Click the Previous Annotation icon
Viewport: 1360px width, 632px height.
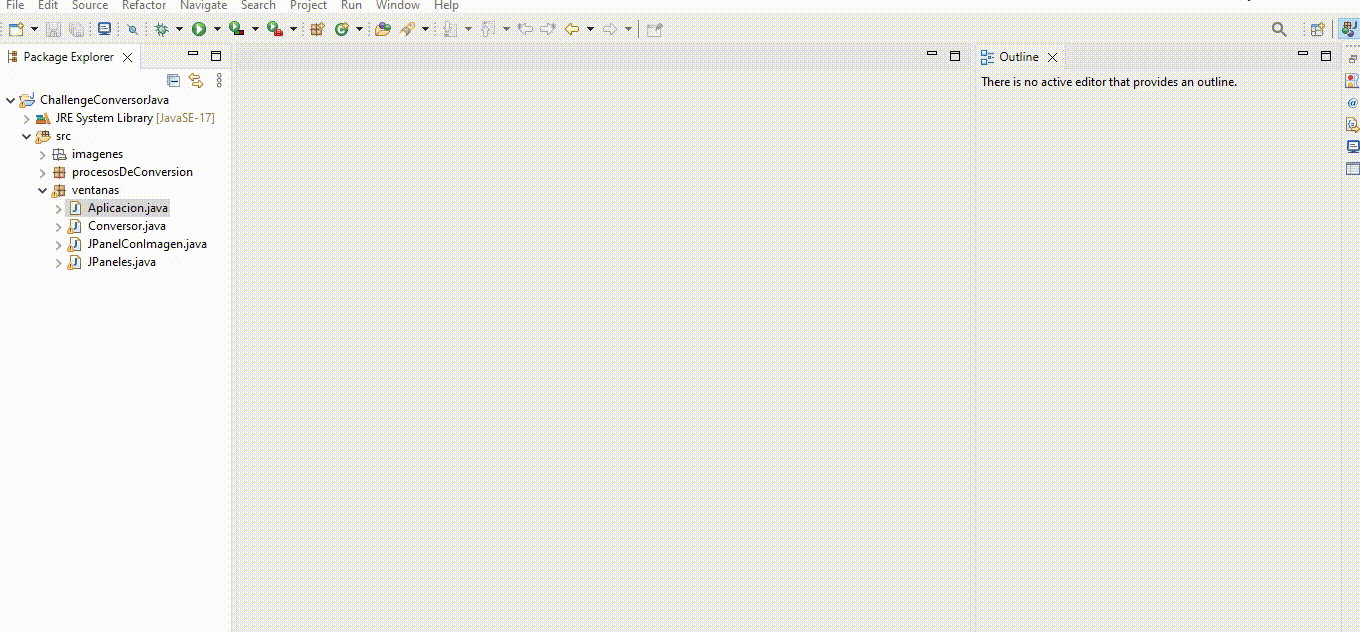coord(489,29)
